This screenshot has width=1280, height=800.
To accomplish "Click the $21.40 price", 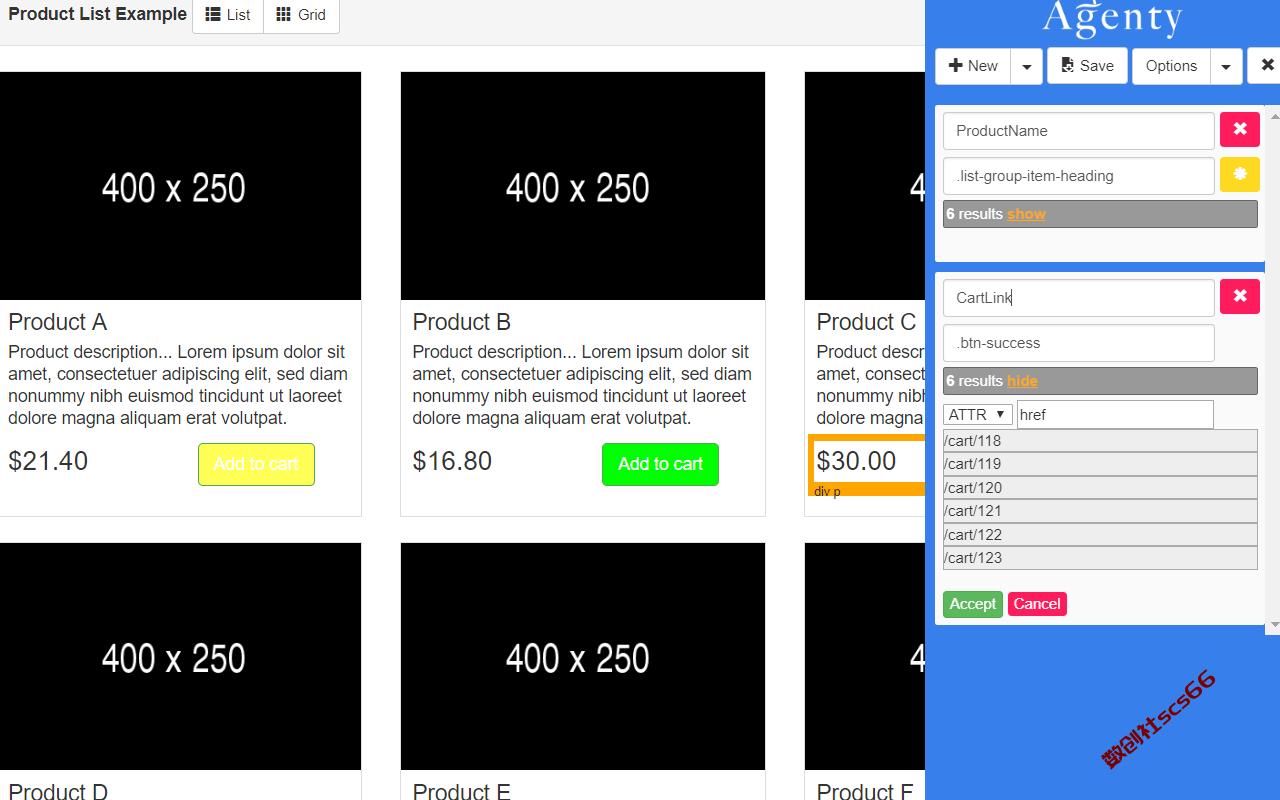I will (x=48, y=461).
